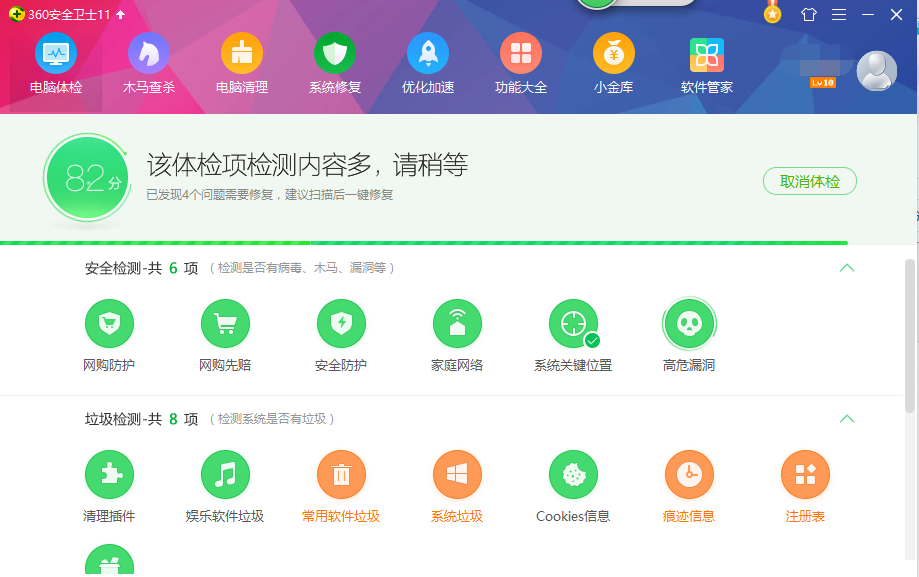Viewport: 919px width, 577px height.
Task: Click the 82分 score circle
Action: (88, 178)
